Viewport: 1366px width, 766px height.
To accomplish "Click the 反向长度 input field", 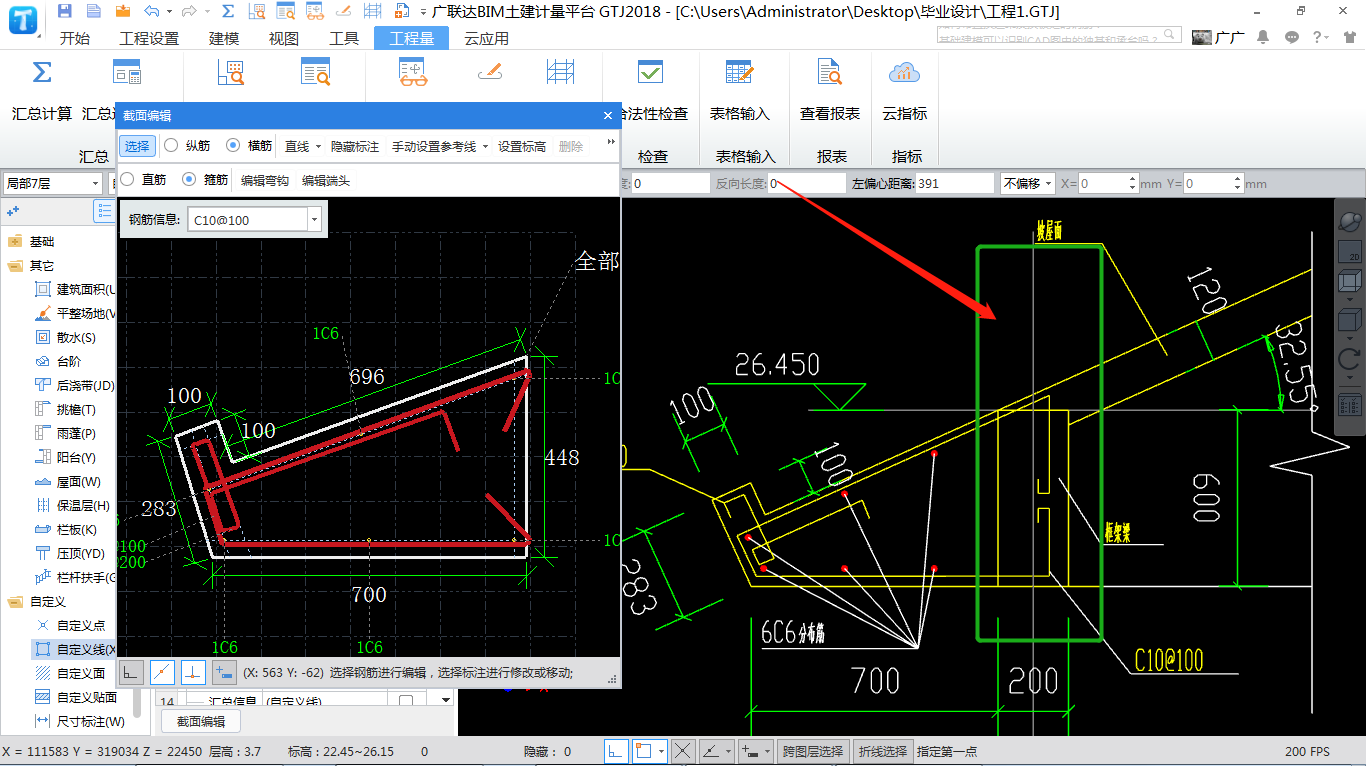I will coord(808,184).
